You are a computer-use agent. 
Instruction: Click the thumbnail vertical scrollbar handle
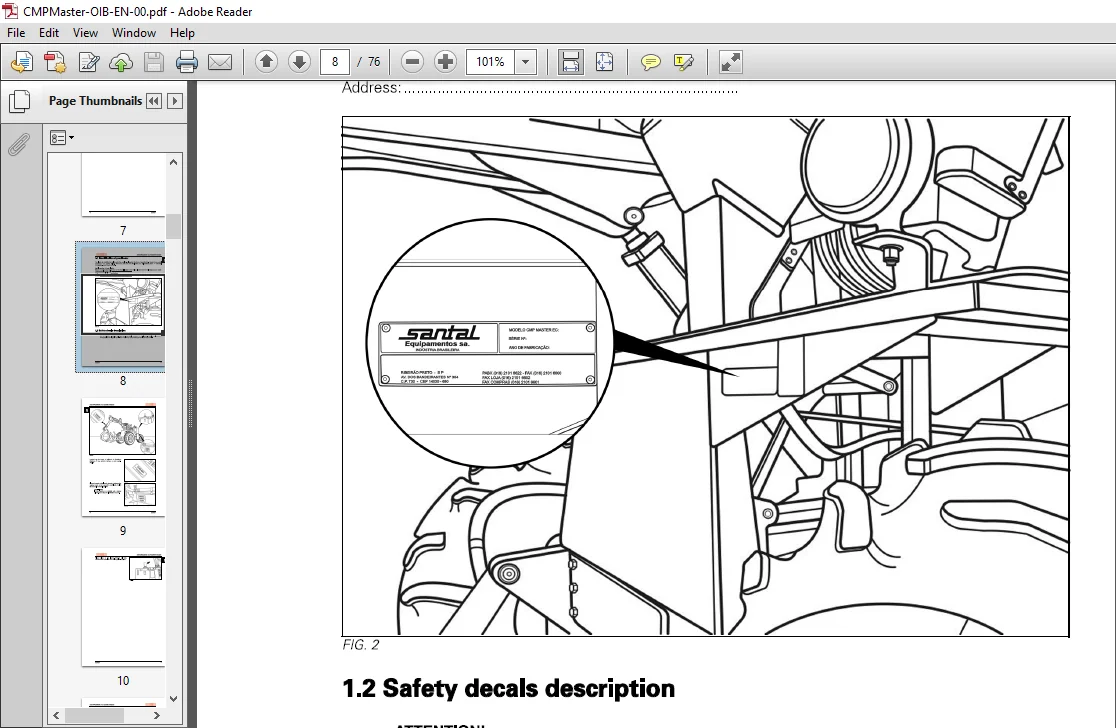coord(174,226)
